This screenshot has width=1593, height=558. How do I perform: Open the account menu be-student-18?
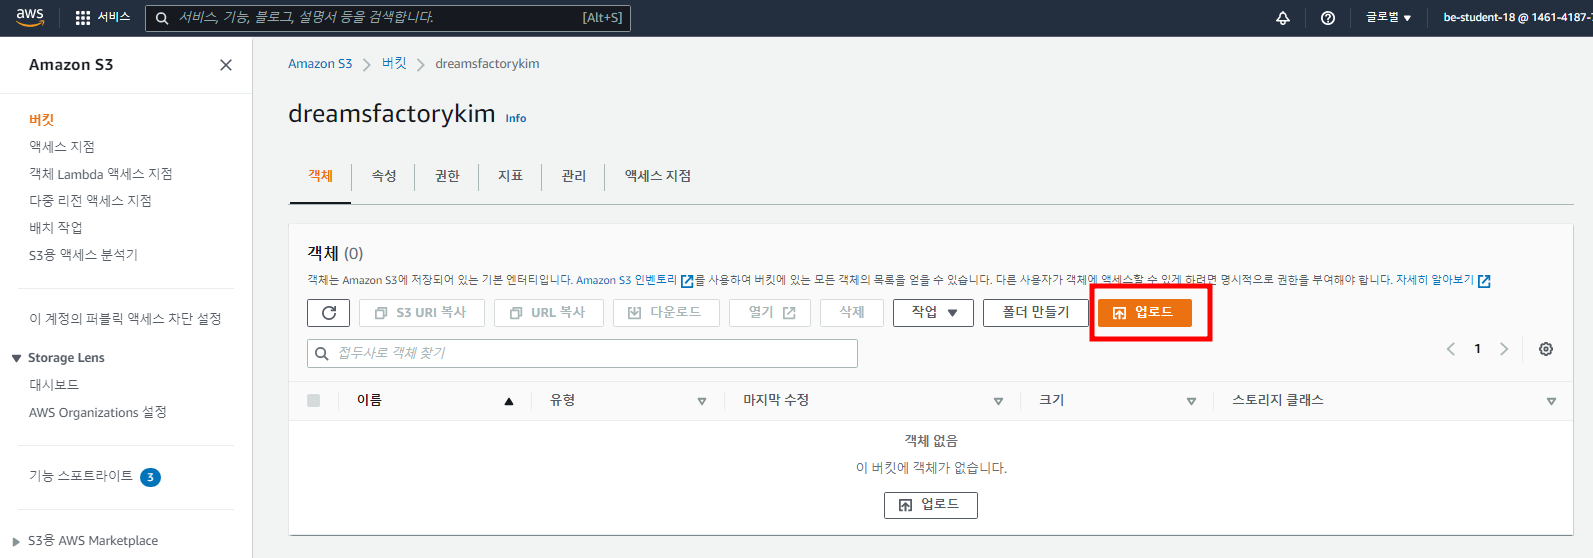(x=1517, y=17)
